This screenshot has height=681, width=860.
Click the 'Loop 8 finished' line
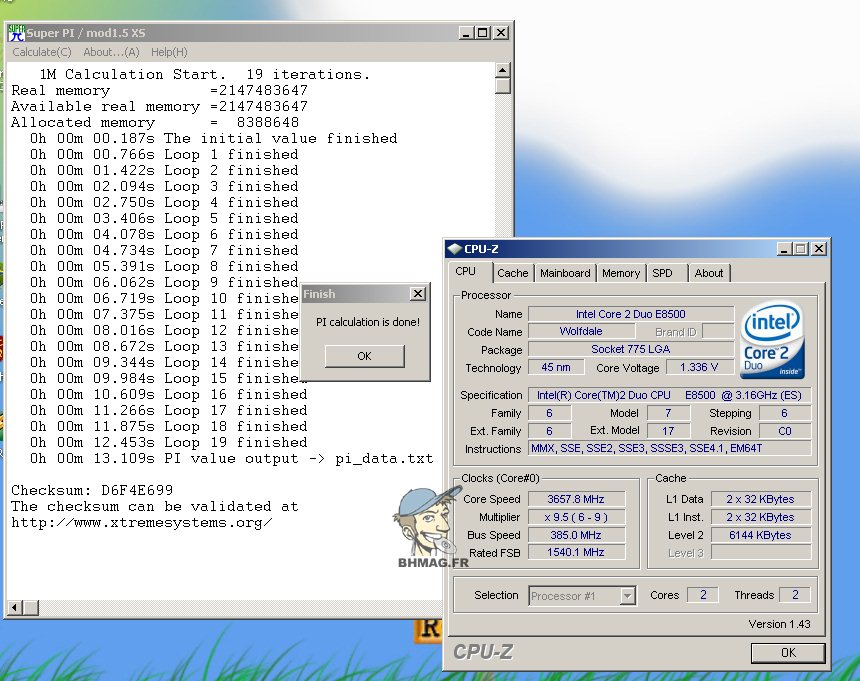(164, 266)
